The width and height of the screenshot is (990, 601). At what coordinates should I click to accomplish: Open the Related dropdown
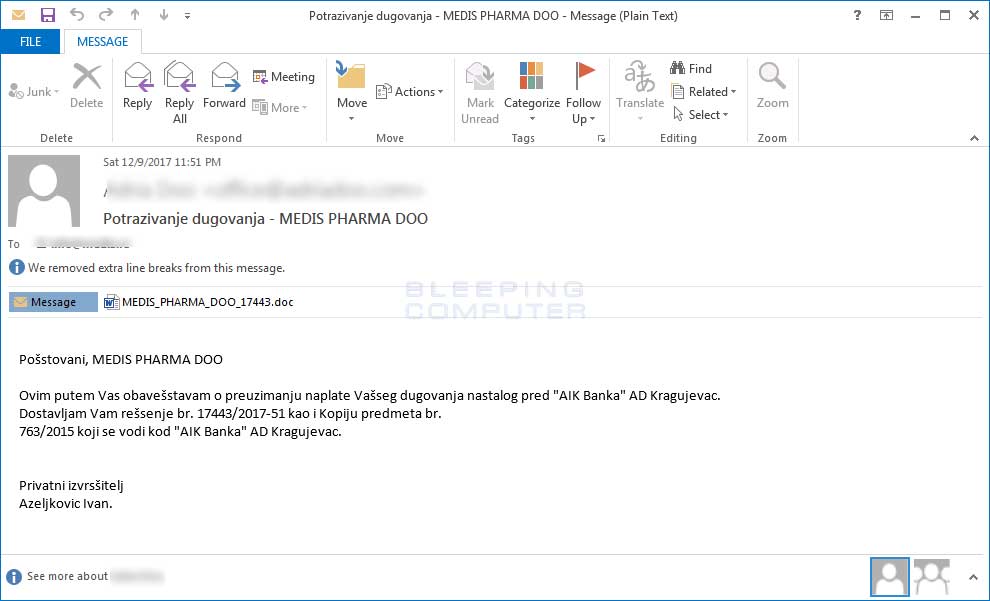(x=703, y=92)
